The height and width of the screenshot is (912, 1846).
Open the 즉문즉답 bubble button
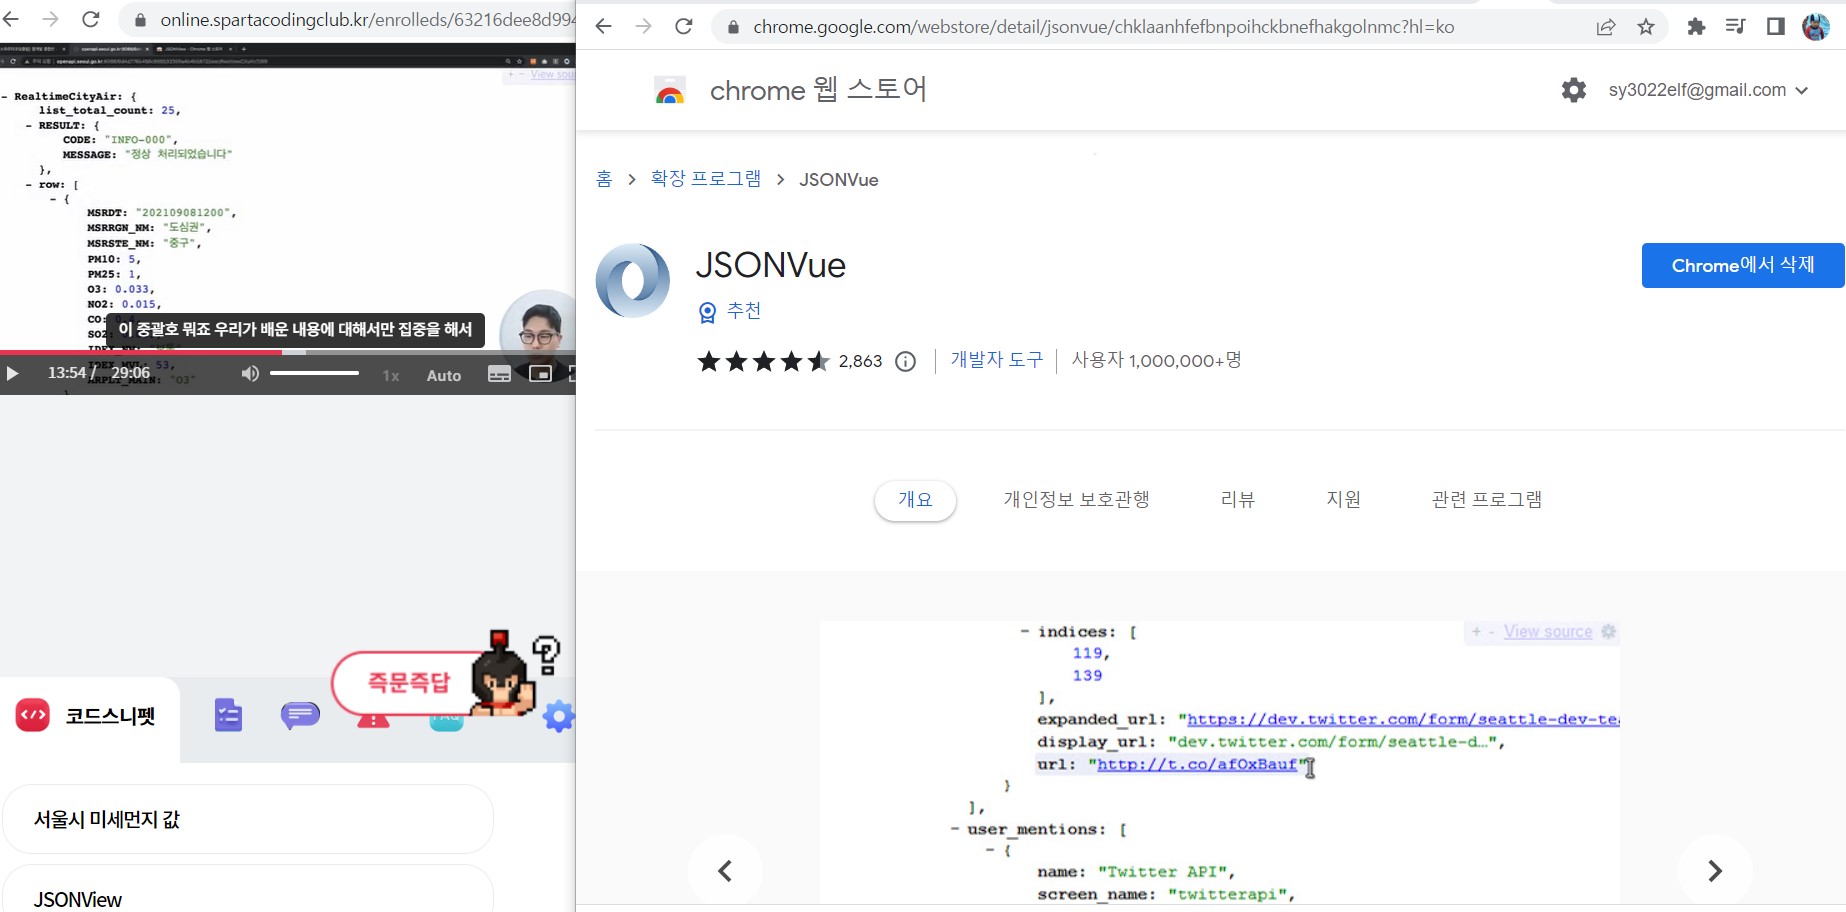pyautogui.click(x=409, y=683)
